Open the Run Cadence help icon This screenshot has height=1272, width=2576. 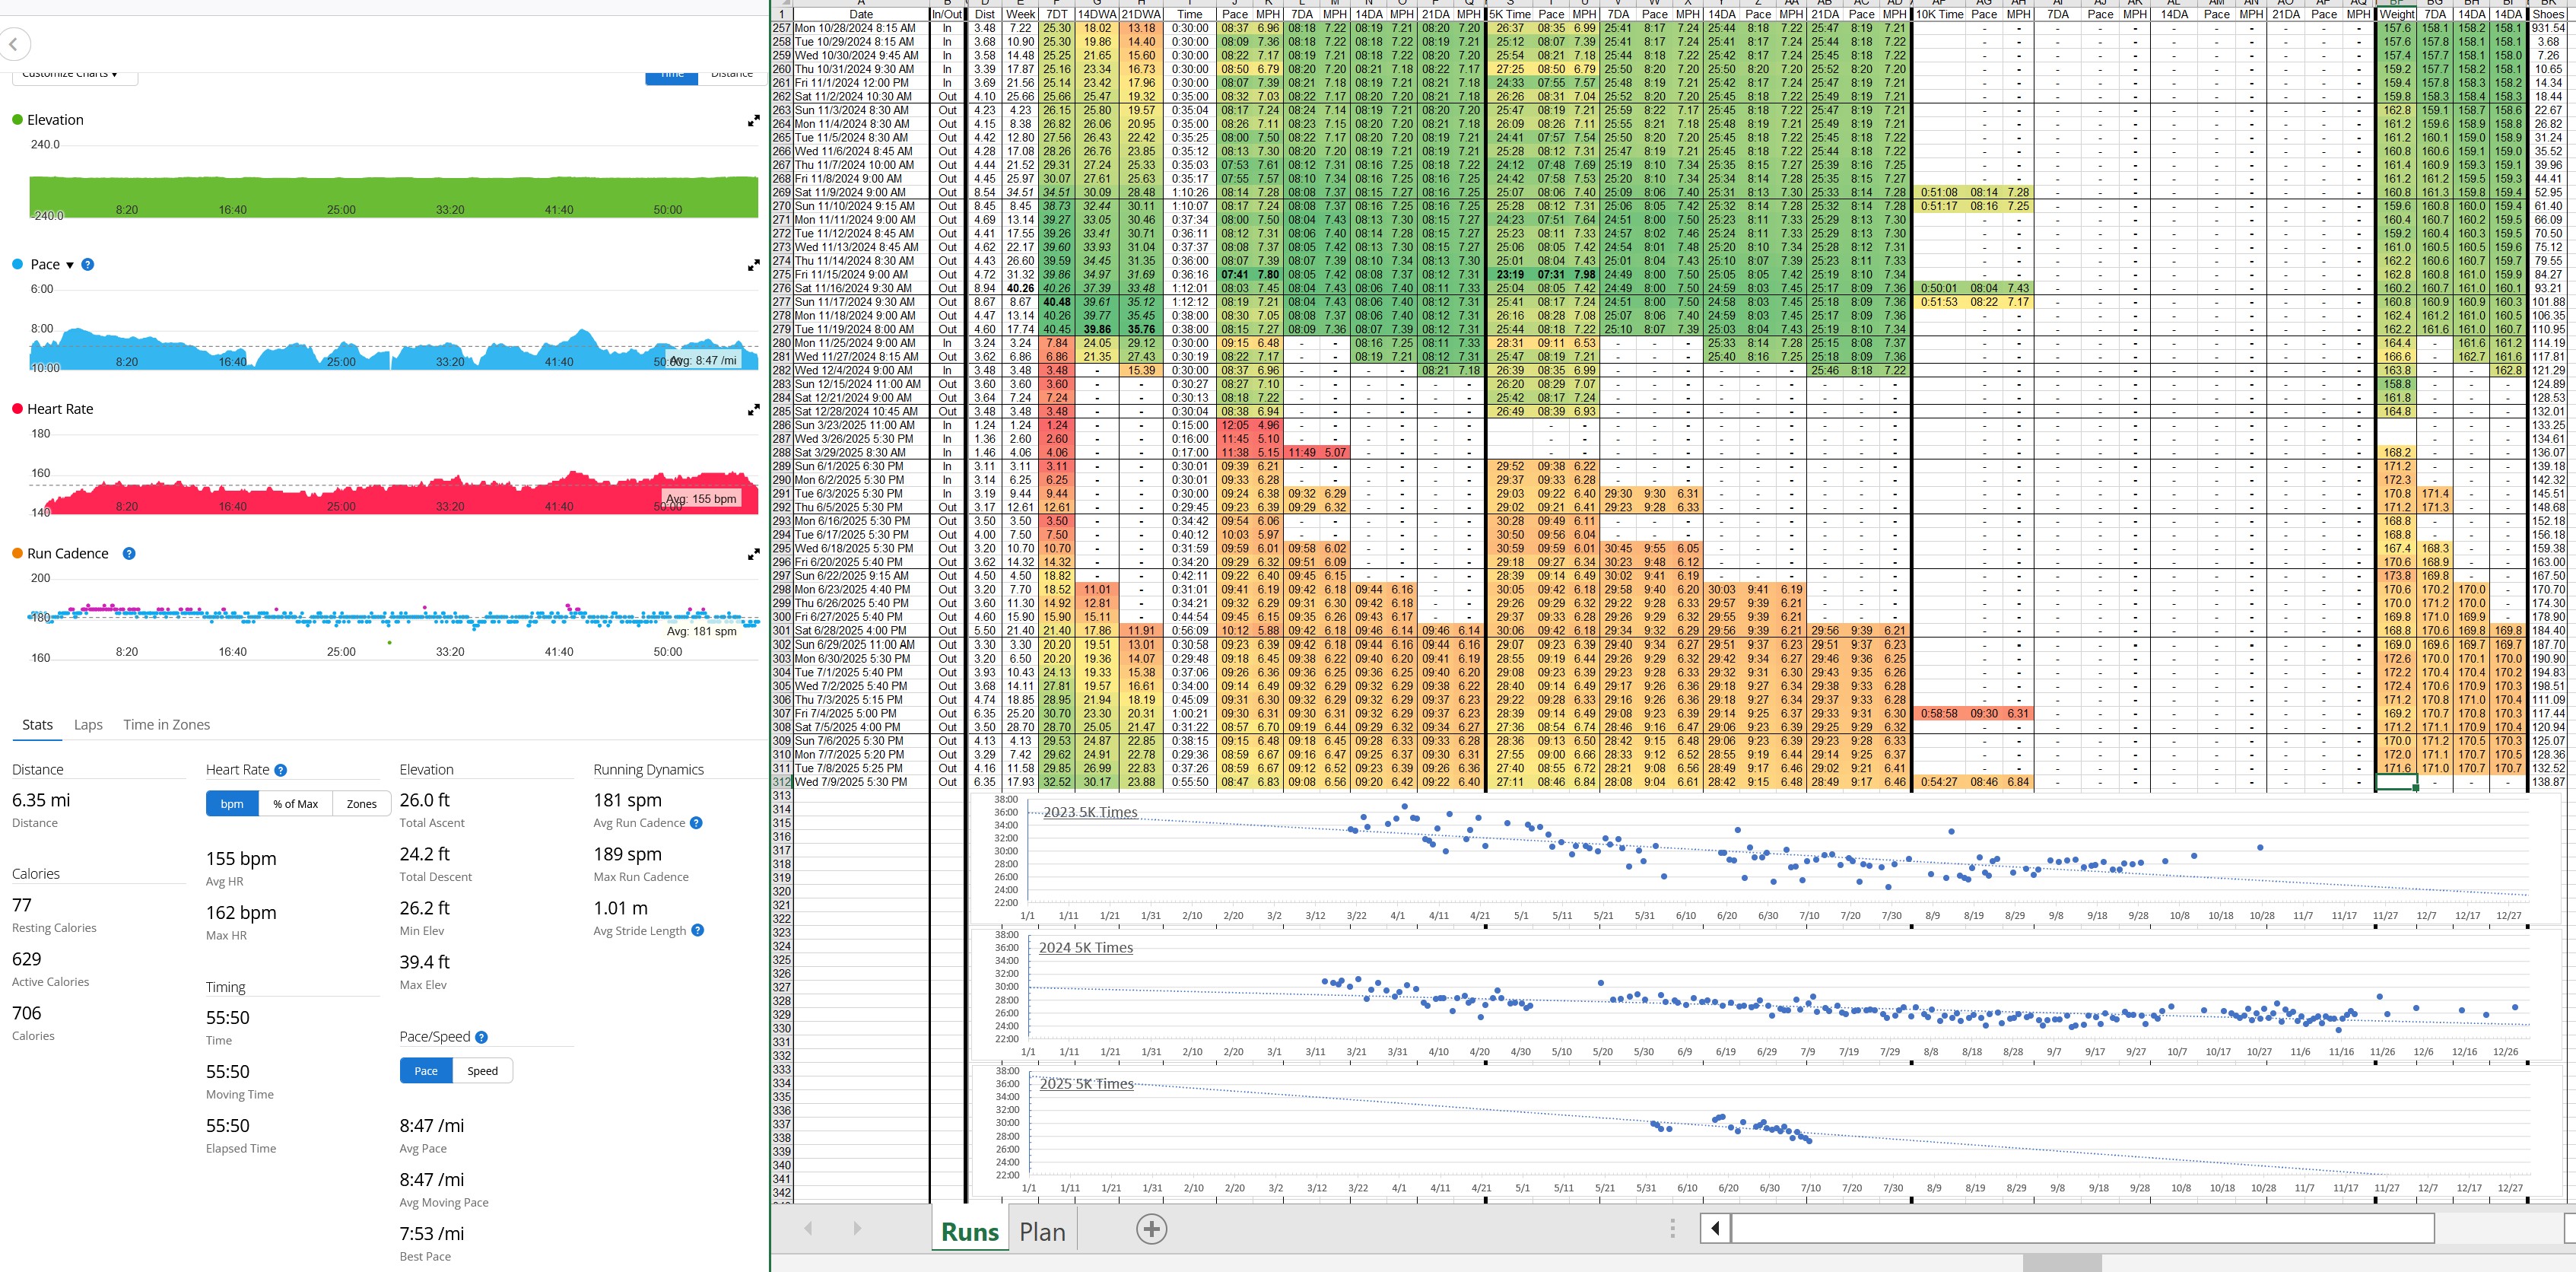click(x=129, y=554)
